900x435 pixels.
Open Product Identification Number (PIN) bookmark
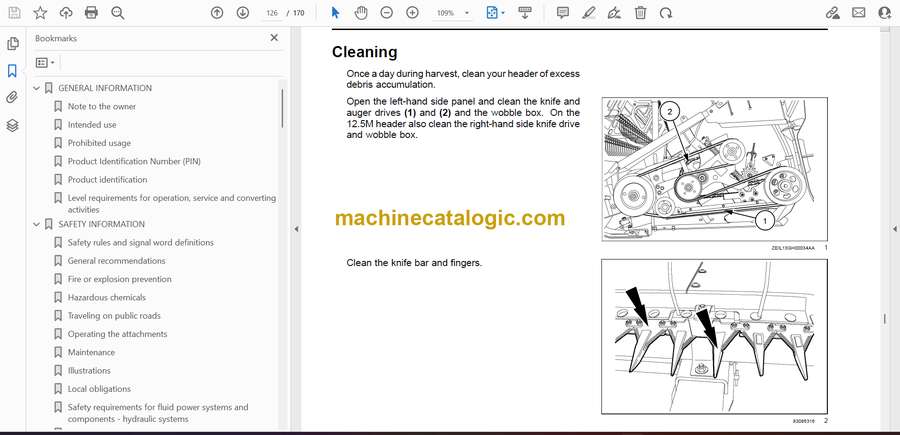pyautogui.click(x=134, y=162)
